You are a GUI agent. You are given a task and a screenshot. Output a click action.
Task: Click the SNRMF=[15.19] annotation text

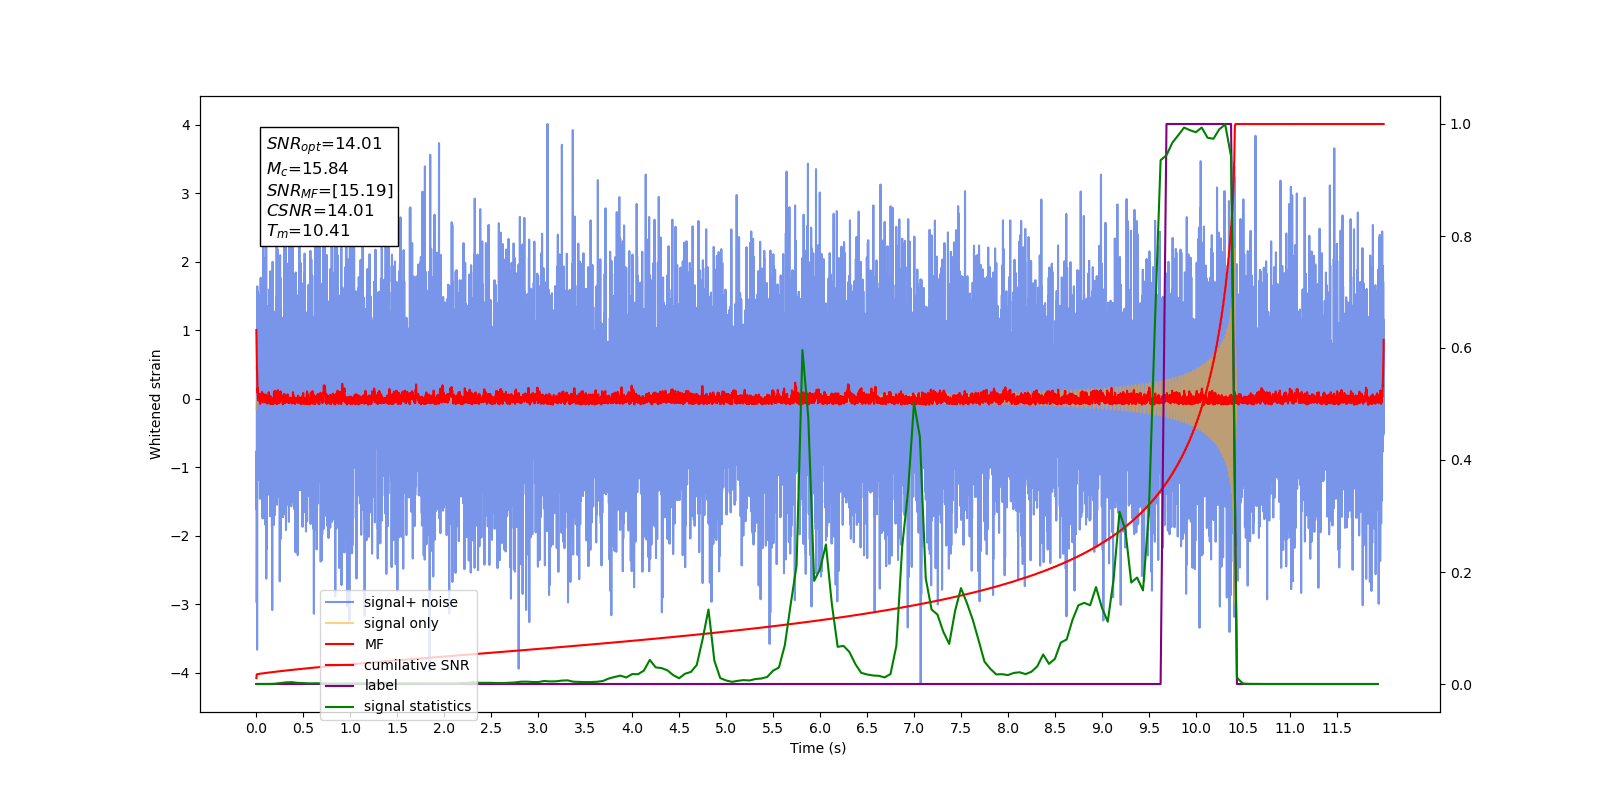click(x=330, y=190)
